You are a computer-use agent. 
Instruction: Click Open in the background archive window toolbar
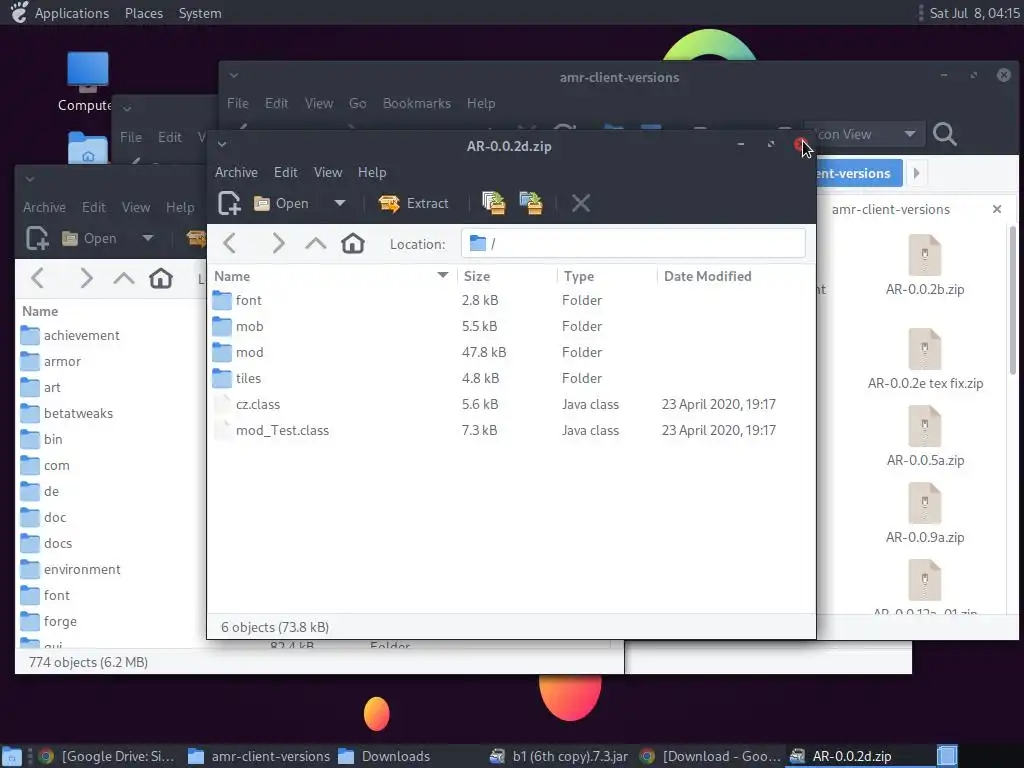89,238
